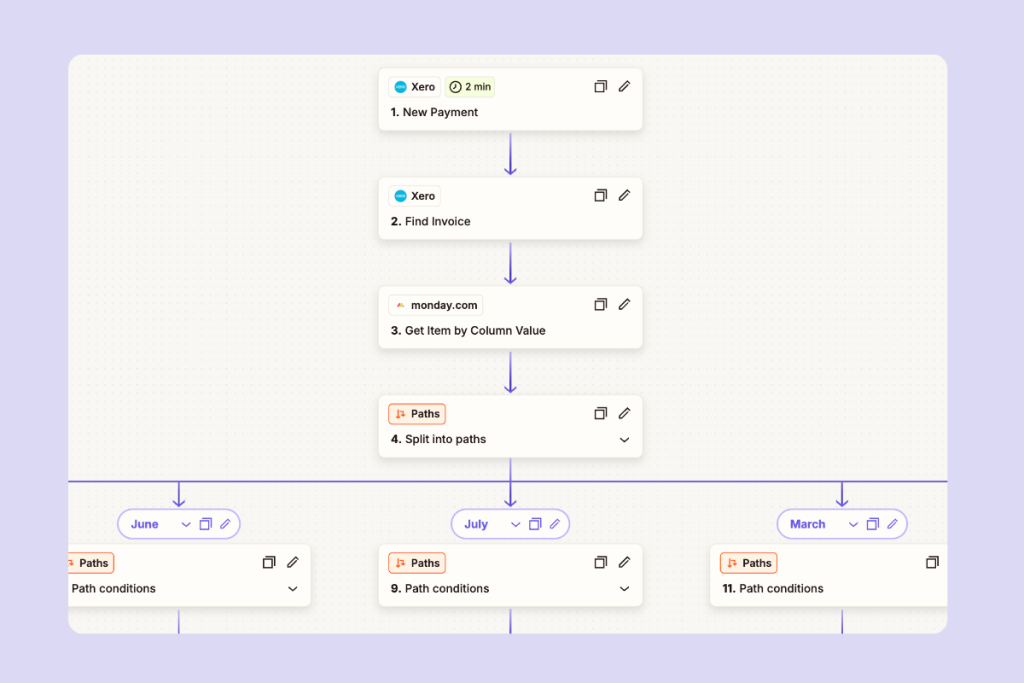Click the copy icon on March path
Viewport: 1024px width, 683px height.
(872, 524)
